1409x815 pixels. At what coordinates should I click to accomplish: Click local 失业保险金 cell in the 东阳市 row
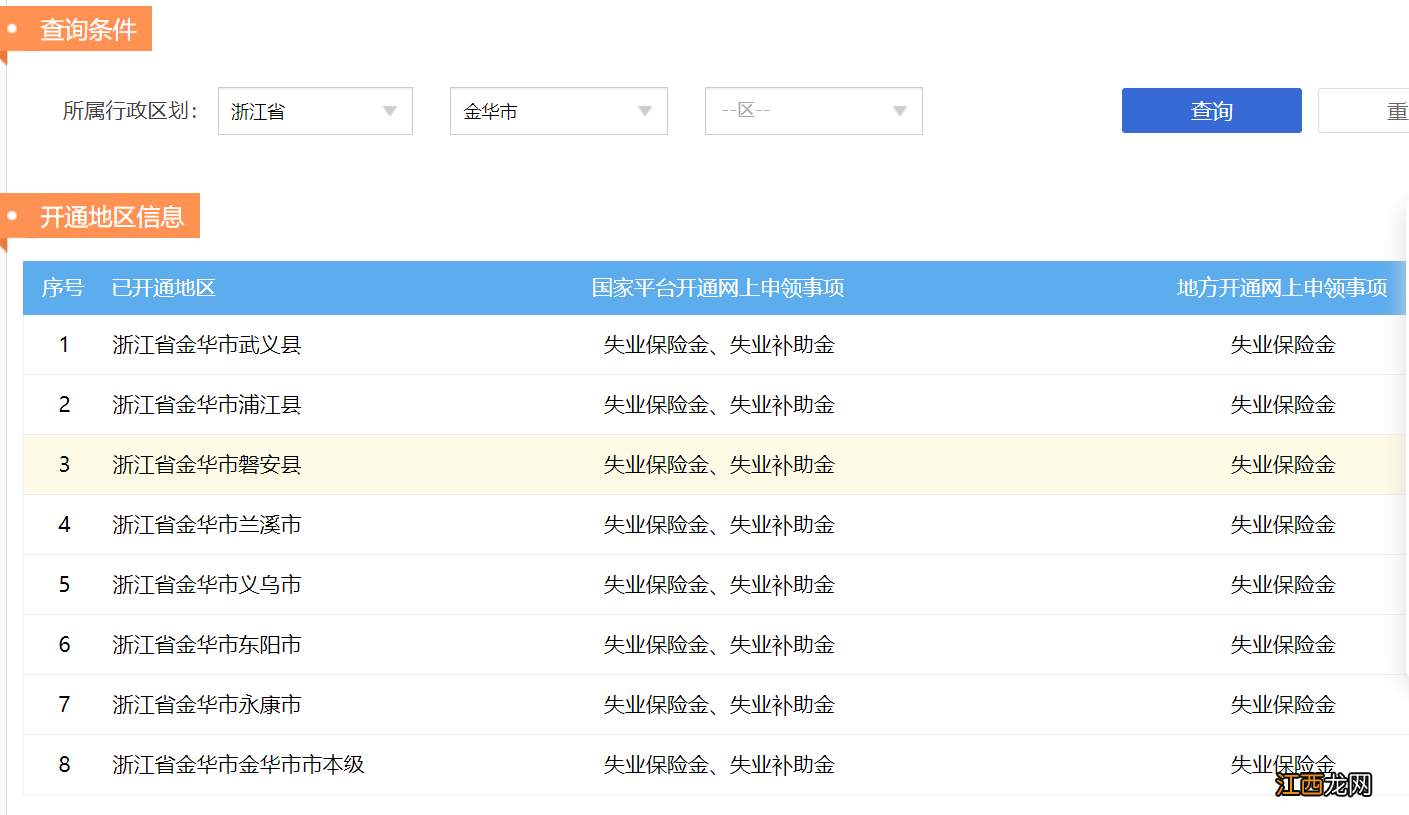pos(1283,645)
